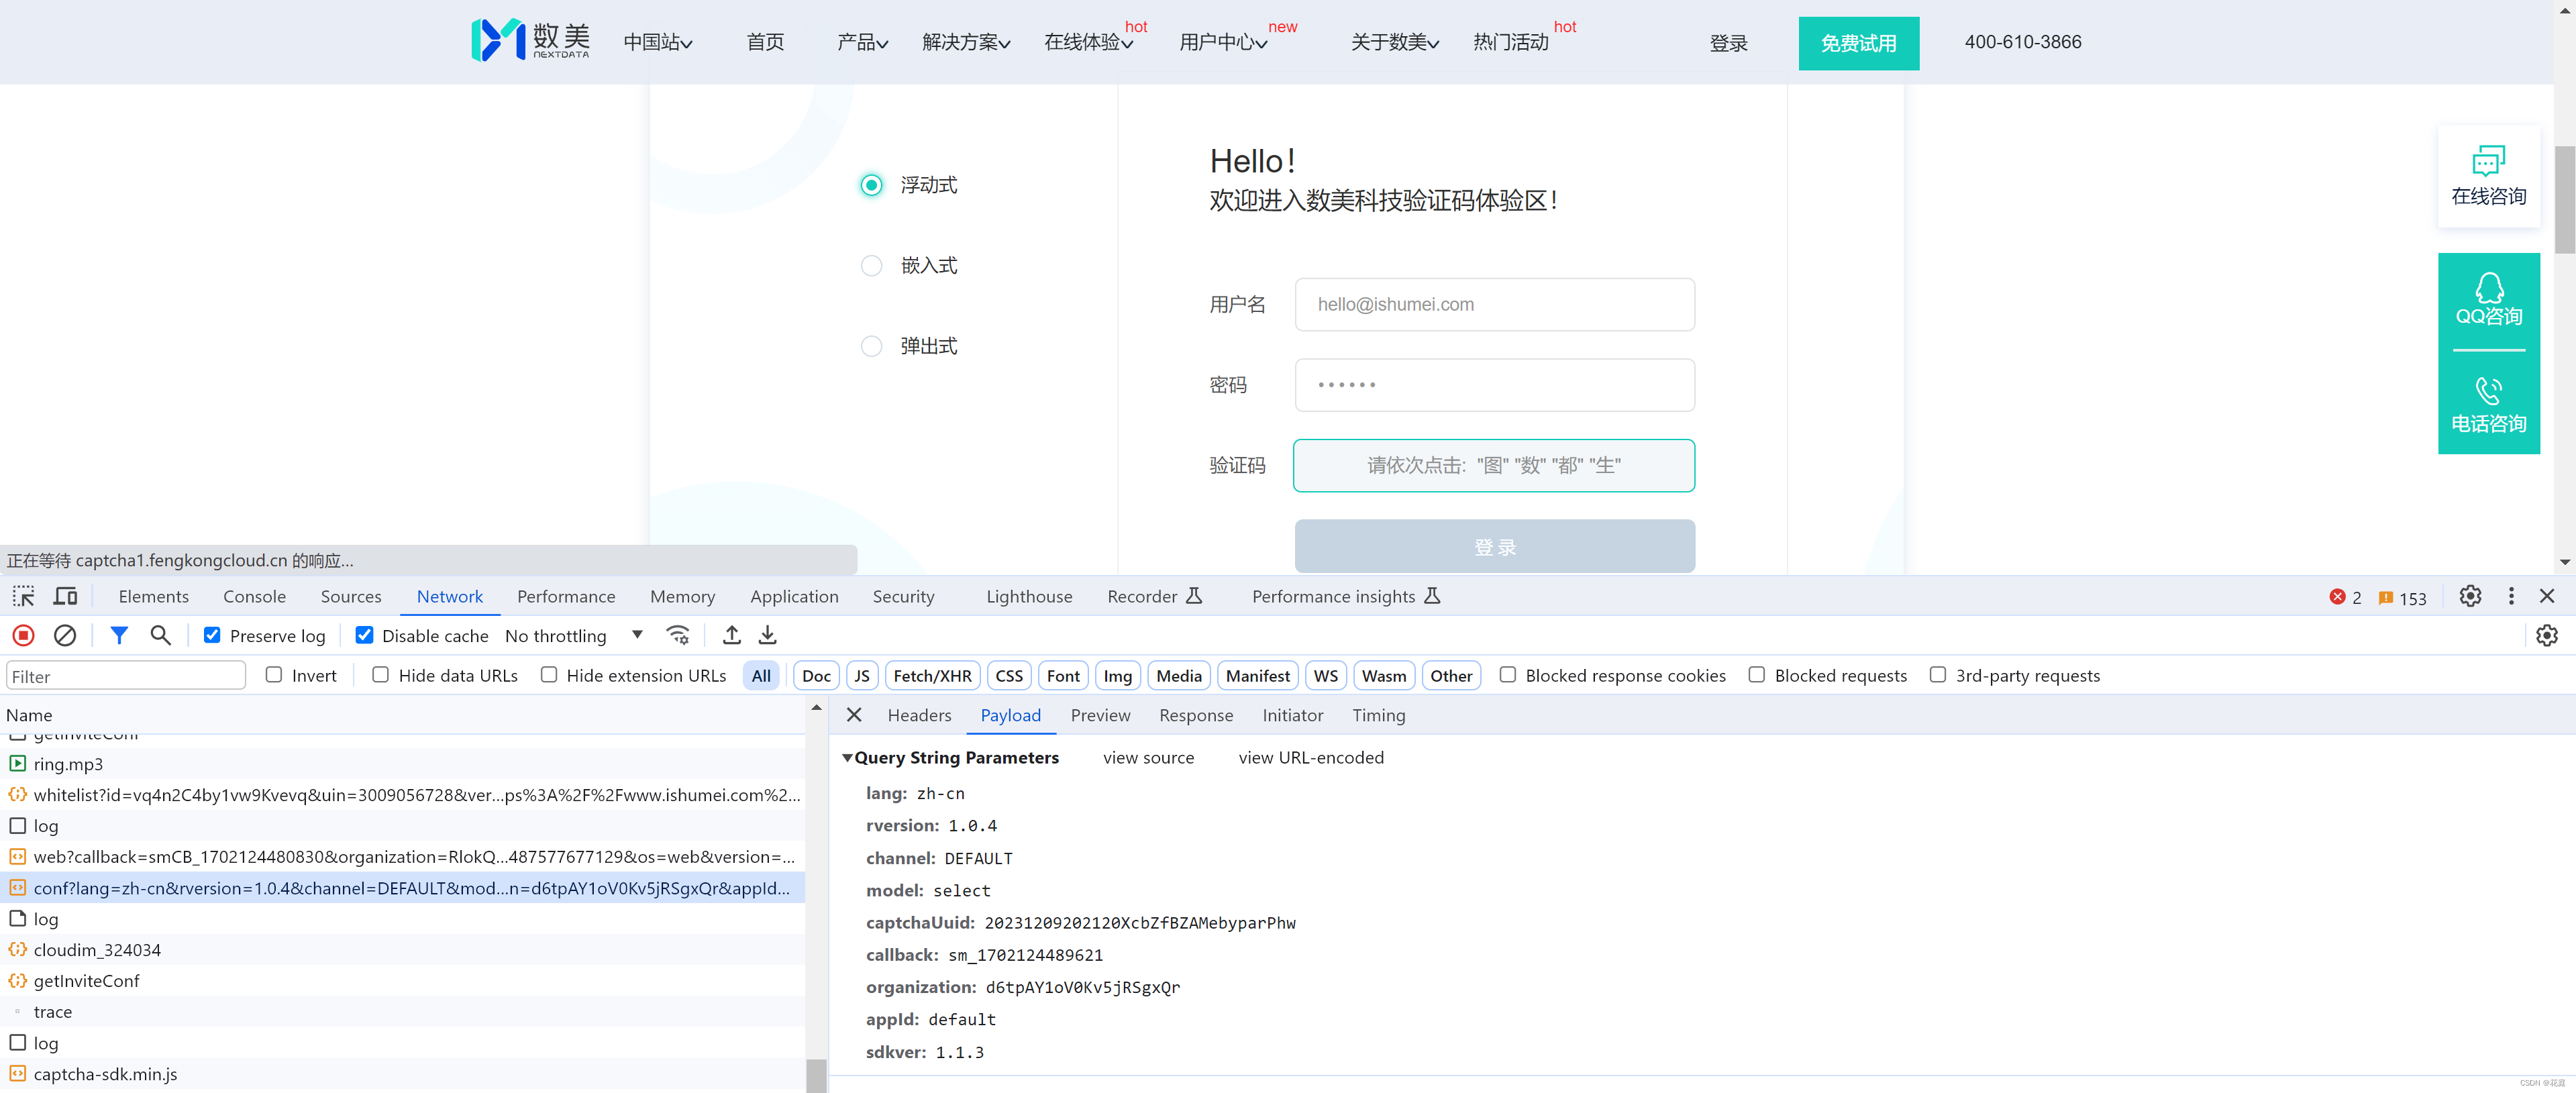Open the Timing tab
Screen dimensions: 2576x1093
tap(1379, 716)
